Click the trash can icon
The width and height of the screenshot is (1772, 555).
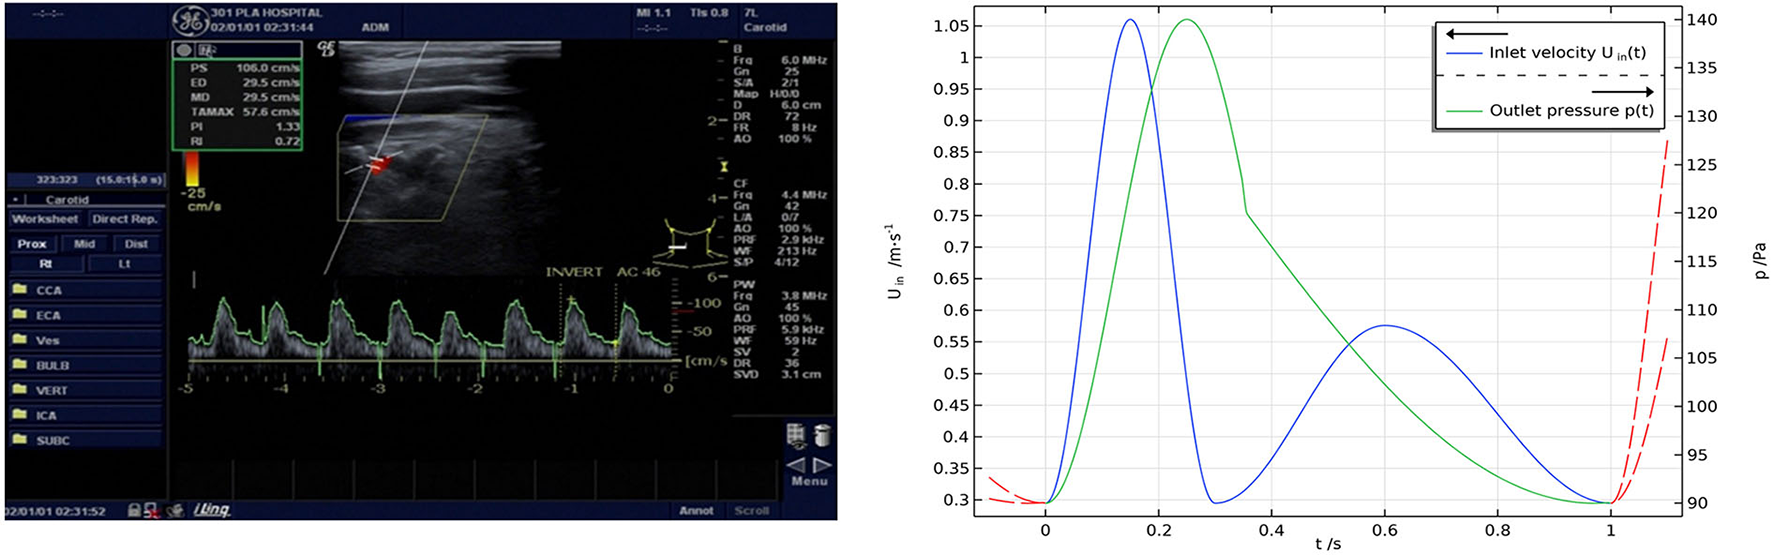click(x=822, y=435)
